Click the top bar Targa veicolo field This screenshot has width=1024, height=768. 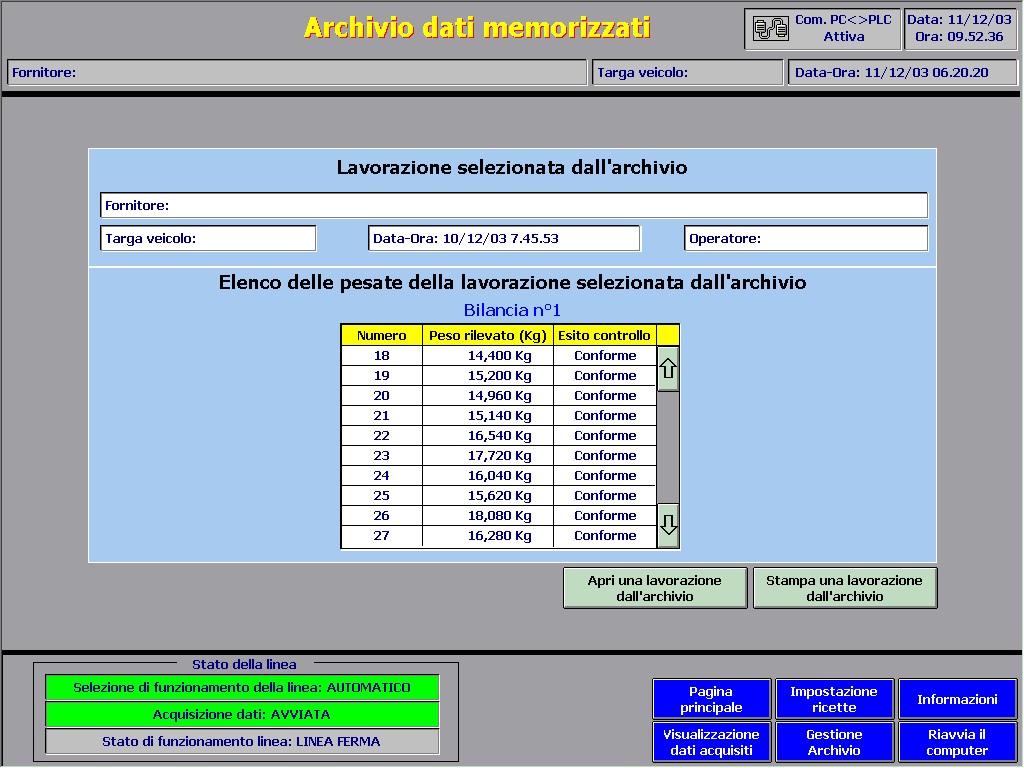click(x=688, y=72)
